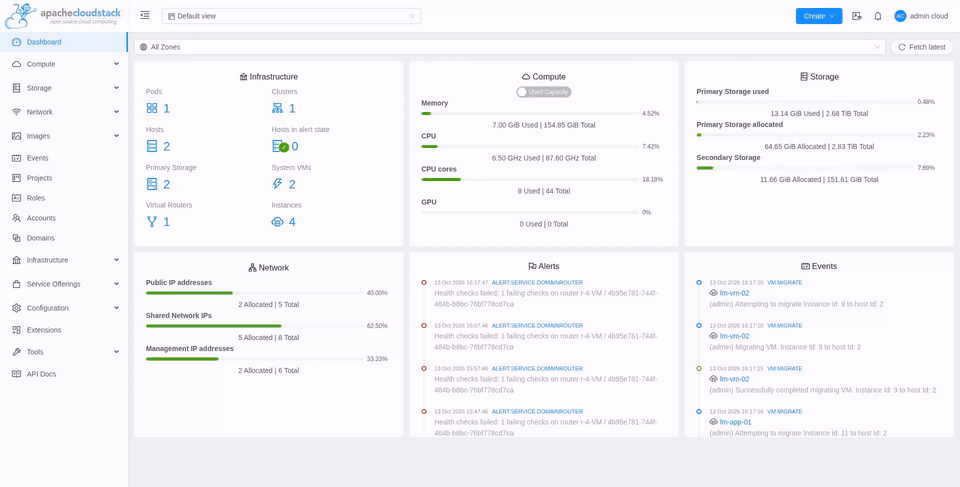This screenshot has width=960, height=487.
Task: Collapse the sidebar with the menu fold icon
Action: pos(145,16)
